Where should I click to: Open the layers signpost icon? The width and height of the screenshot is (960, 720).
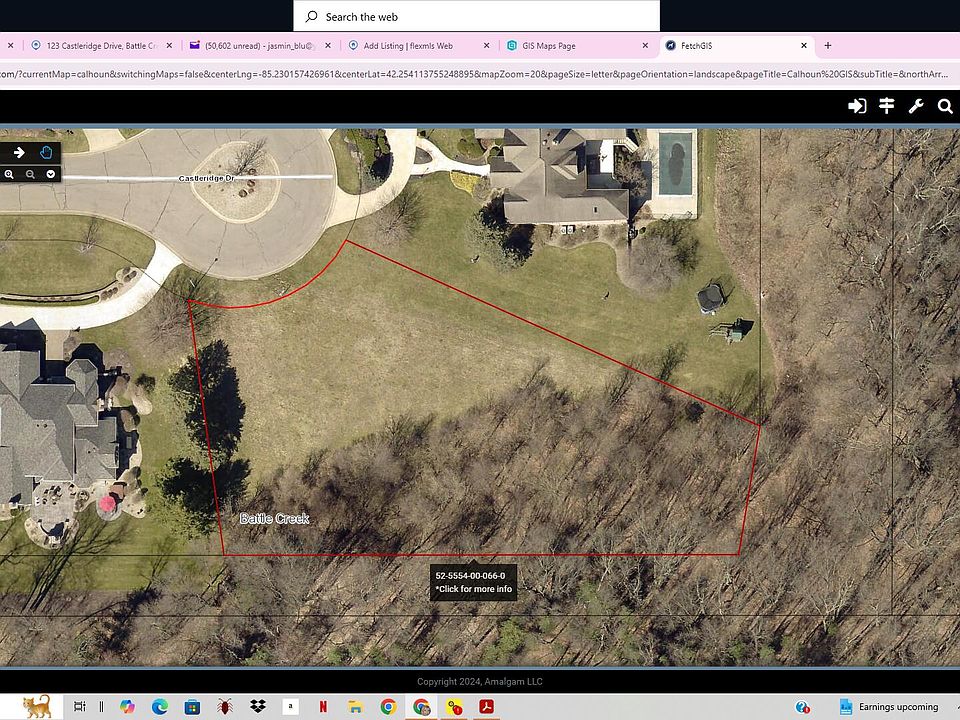(x=887, y=107)
